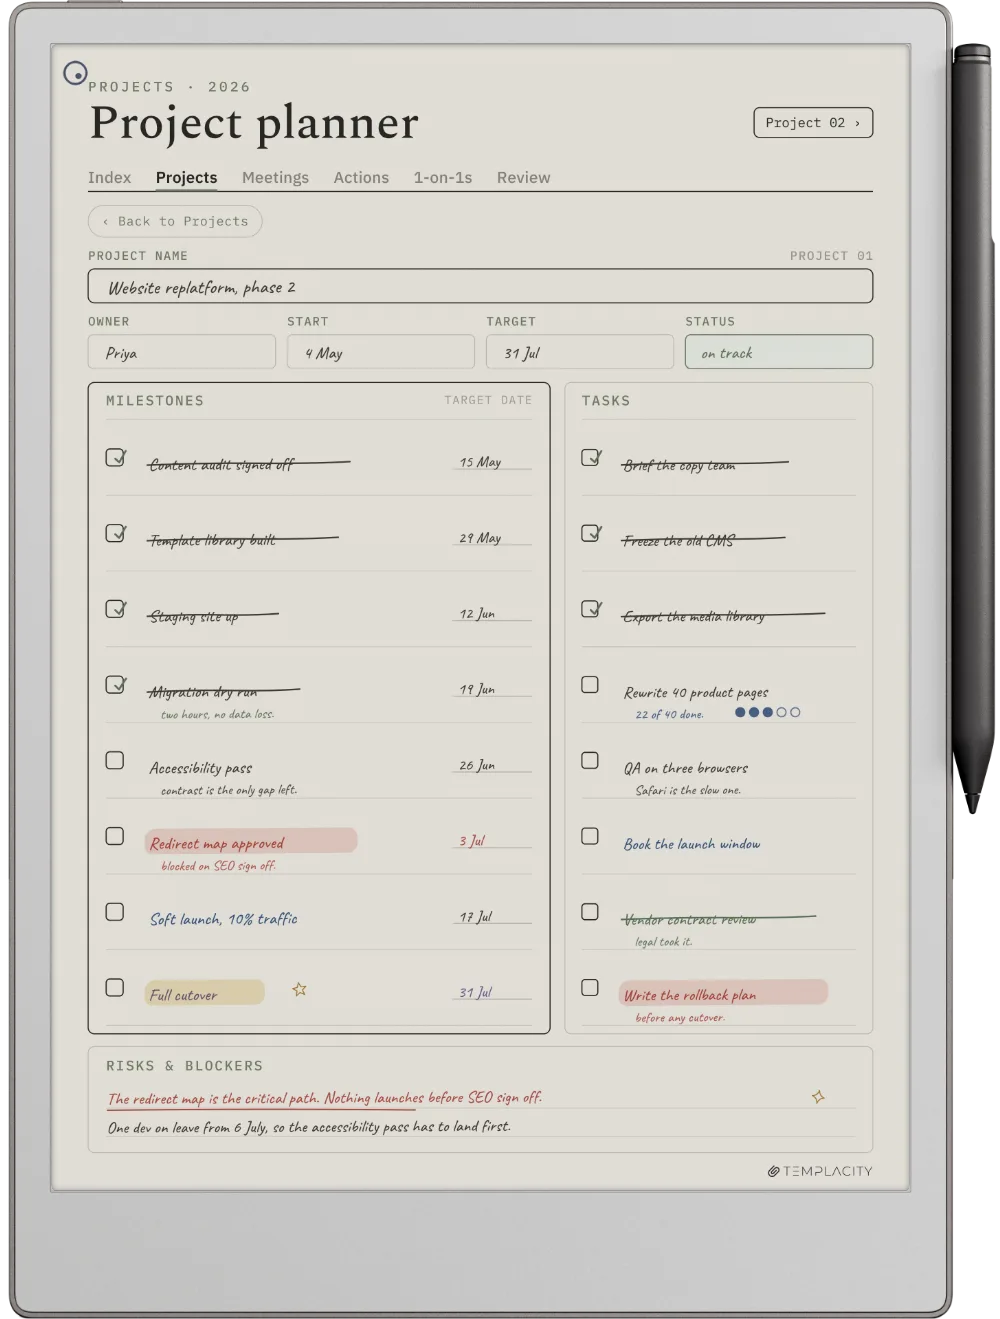Tap the 31 Jul milestone target date
Viewport: 1000px width, 1319px height.
point(476,993)
